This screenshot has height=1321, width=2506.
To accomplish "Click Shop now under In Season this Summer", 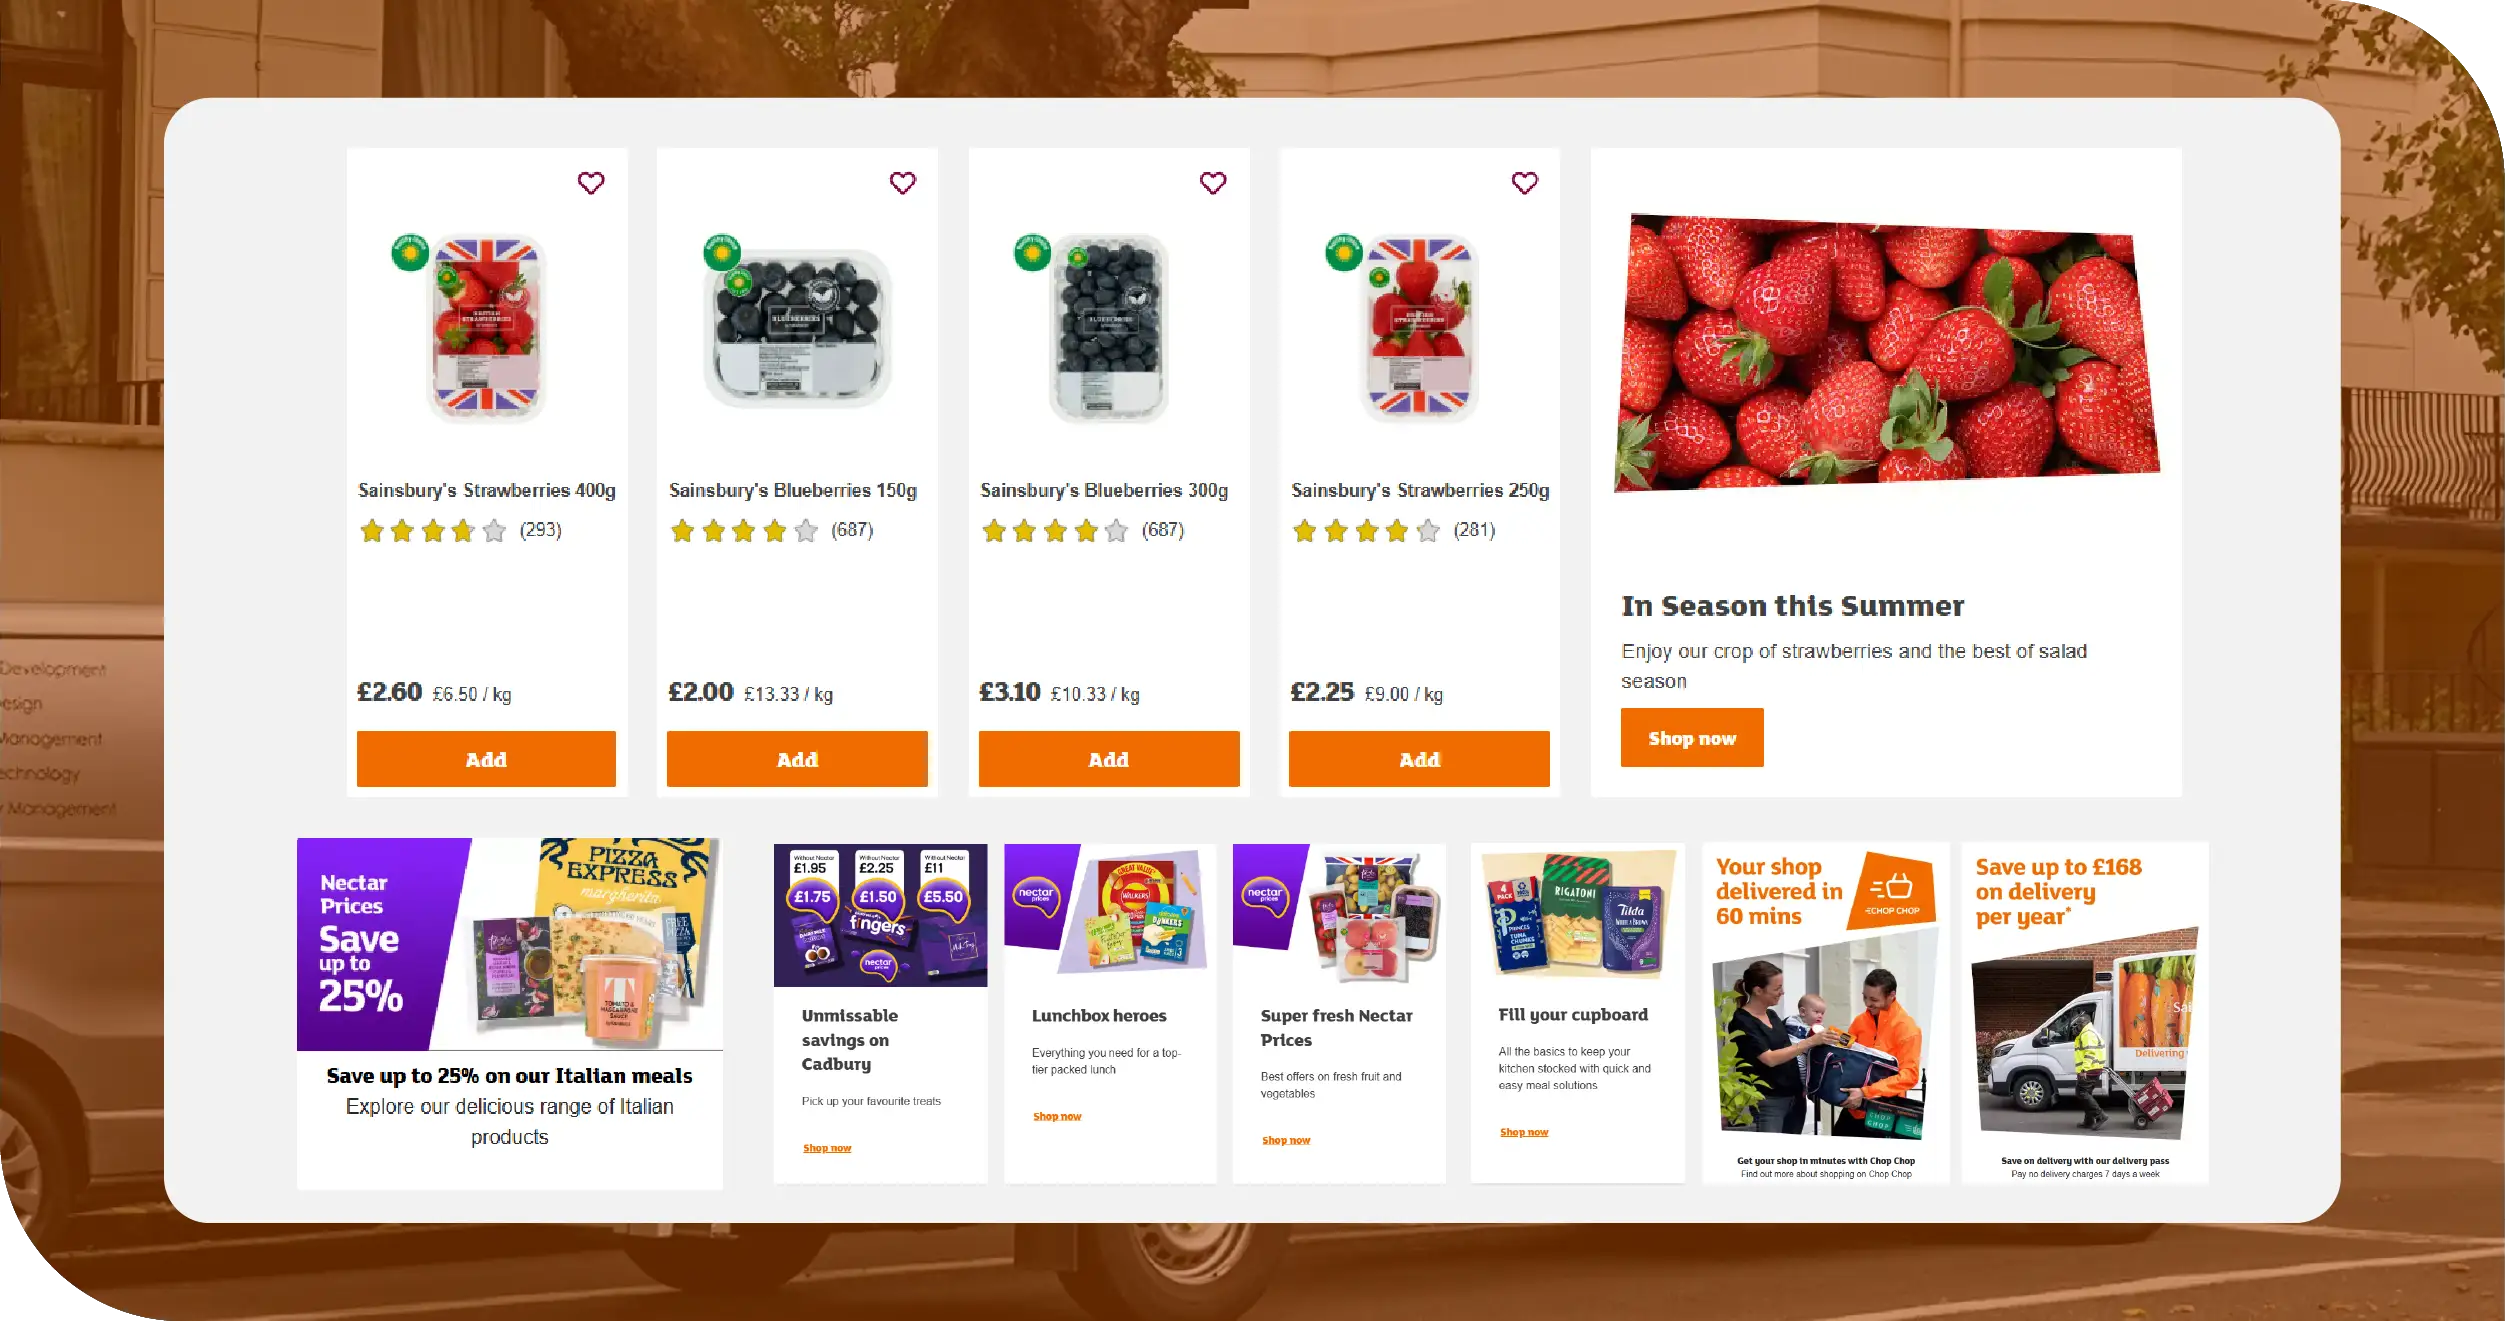I will click(1692, 738).
